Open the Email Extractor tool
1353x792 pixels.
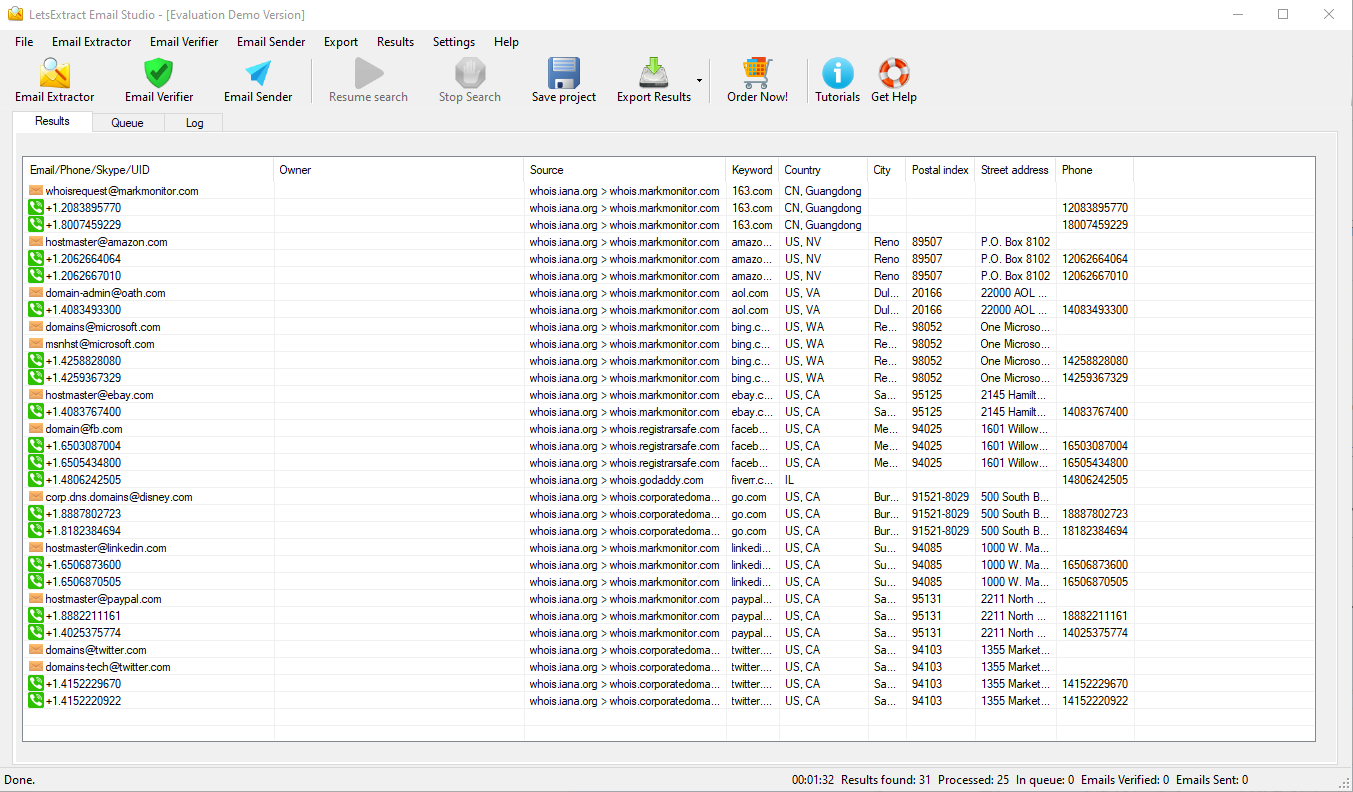coord(54,80)
